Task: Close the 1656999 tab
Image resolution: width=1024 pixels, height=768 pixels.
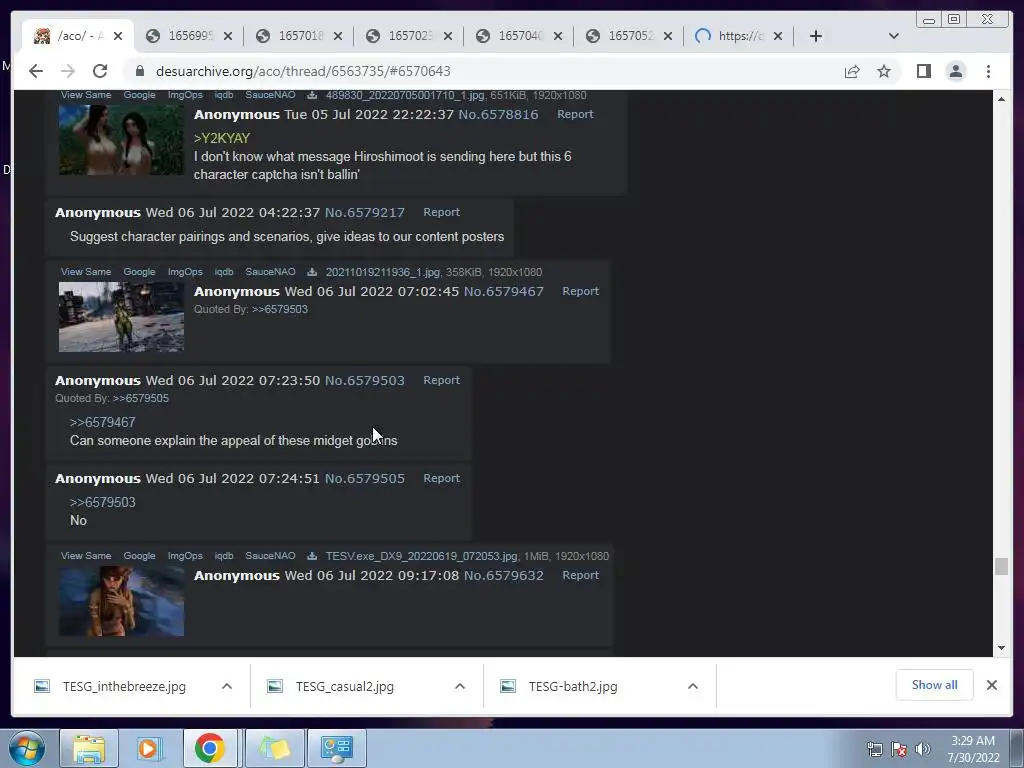Action: [228, 36]
